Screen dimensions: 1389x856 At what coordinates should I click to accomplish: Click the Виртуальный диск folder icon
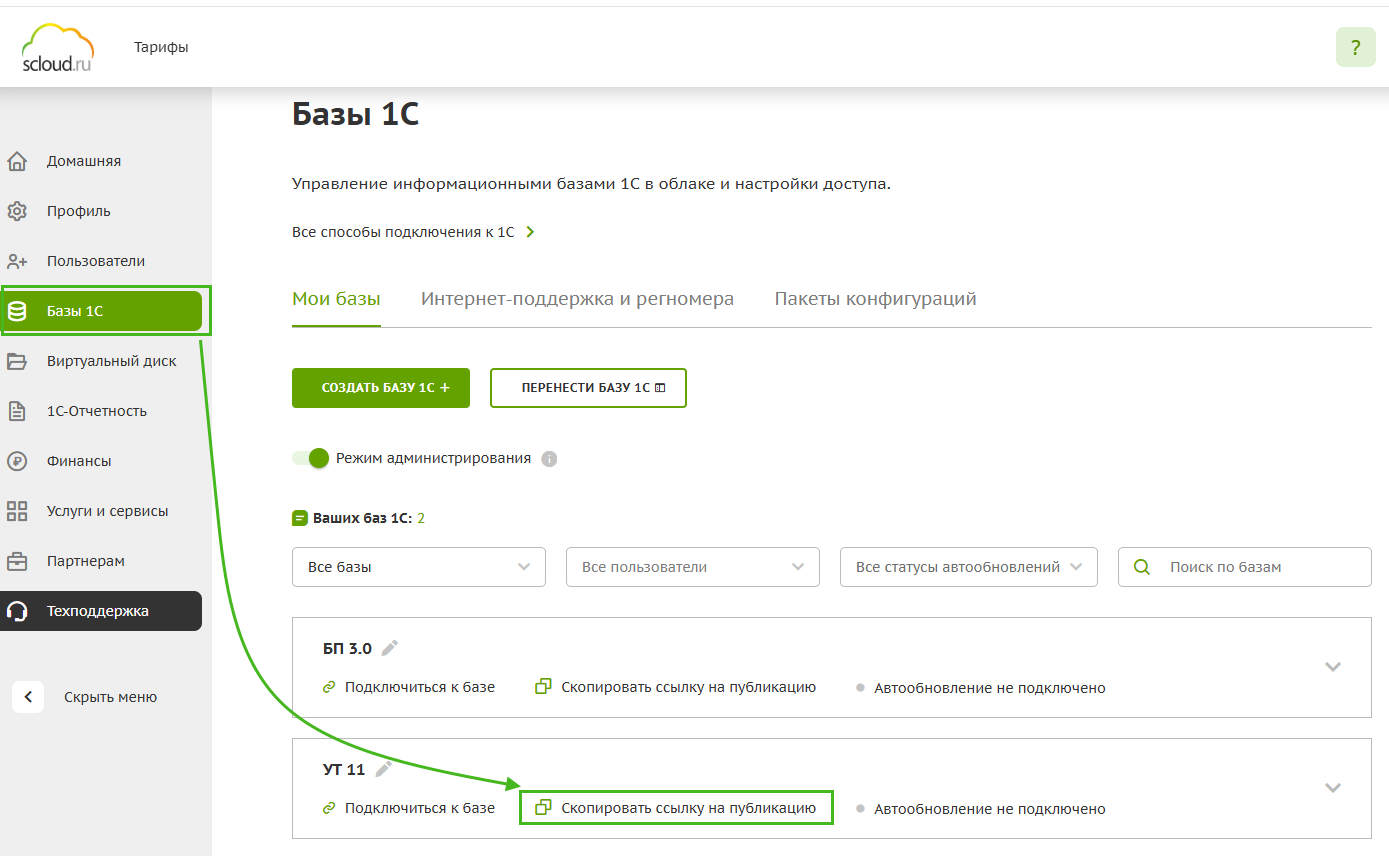(x=17, y=361)
